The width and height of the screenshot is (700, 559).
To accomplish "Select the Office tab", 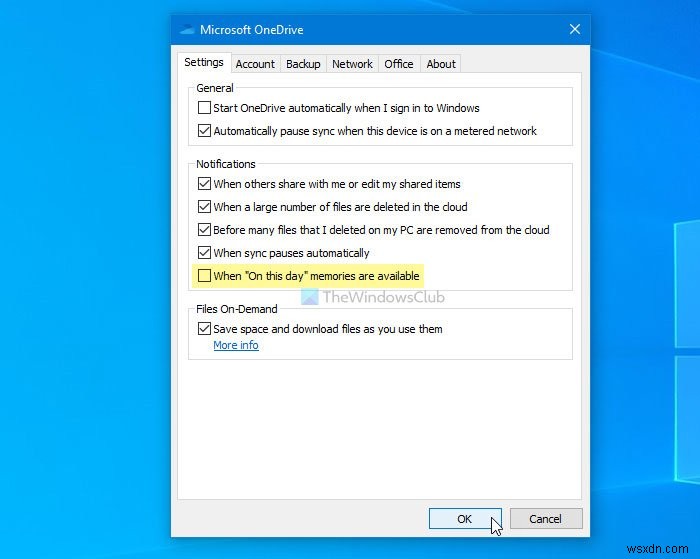I will tap(399, 64).
